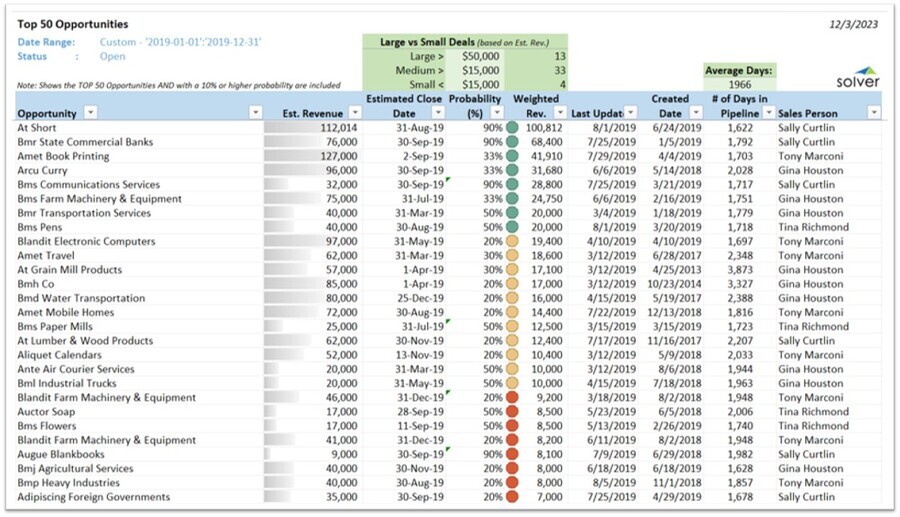Screen dimensions: 900x517
Task: Open the Est. Revenue filter dropdown
Action: click(354, 114)
